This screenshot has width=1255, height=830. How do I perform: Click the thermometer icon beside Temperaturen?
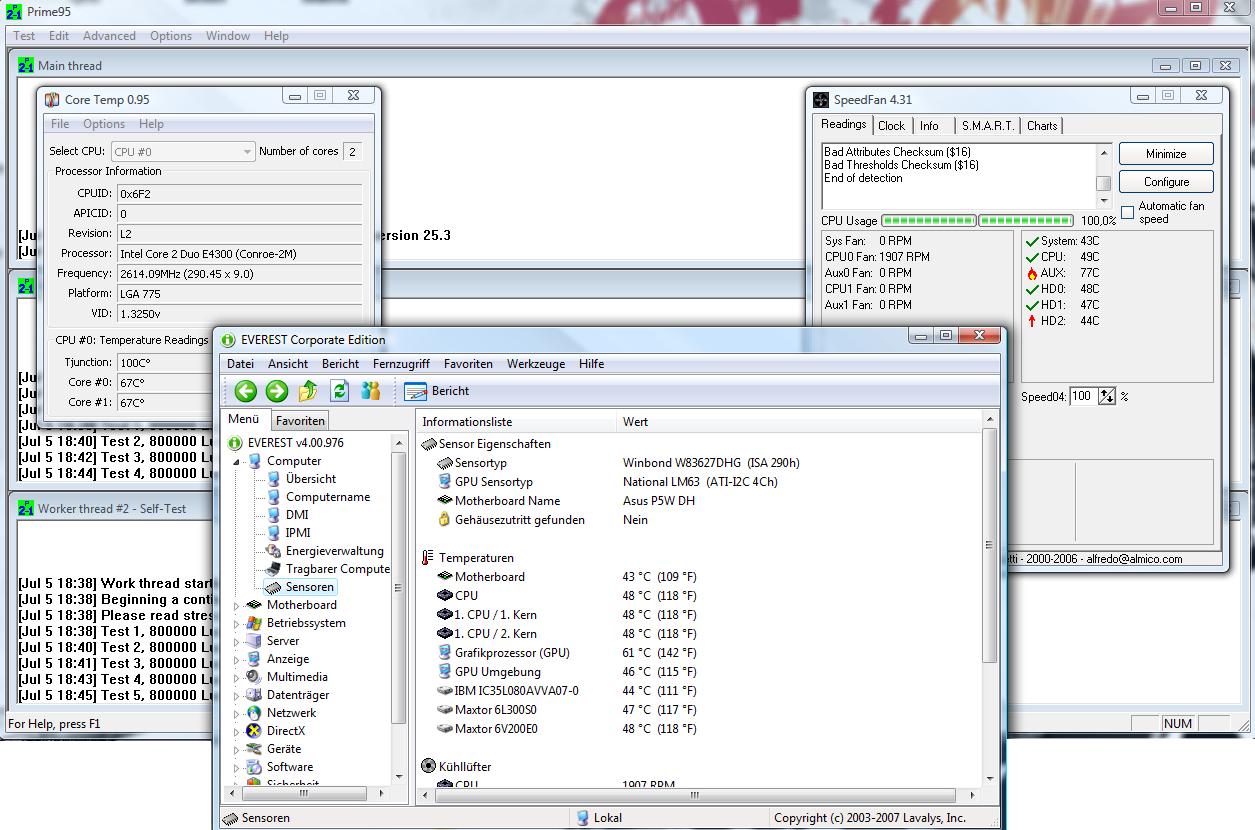(428, 558)
